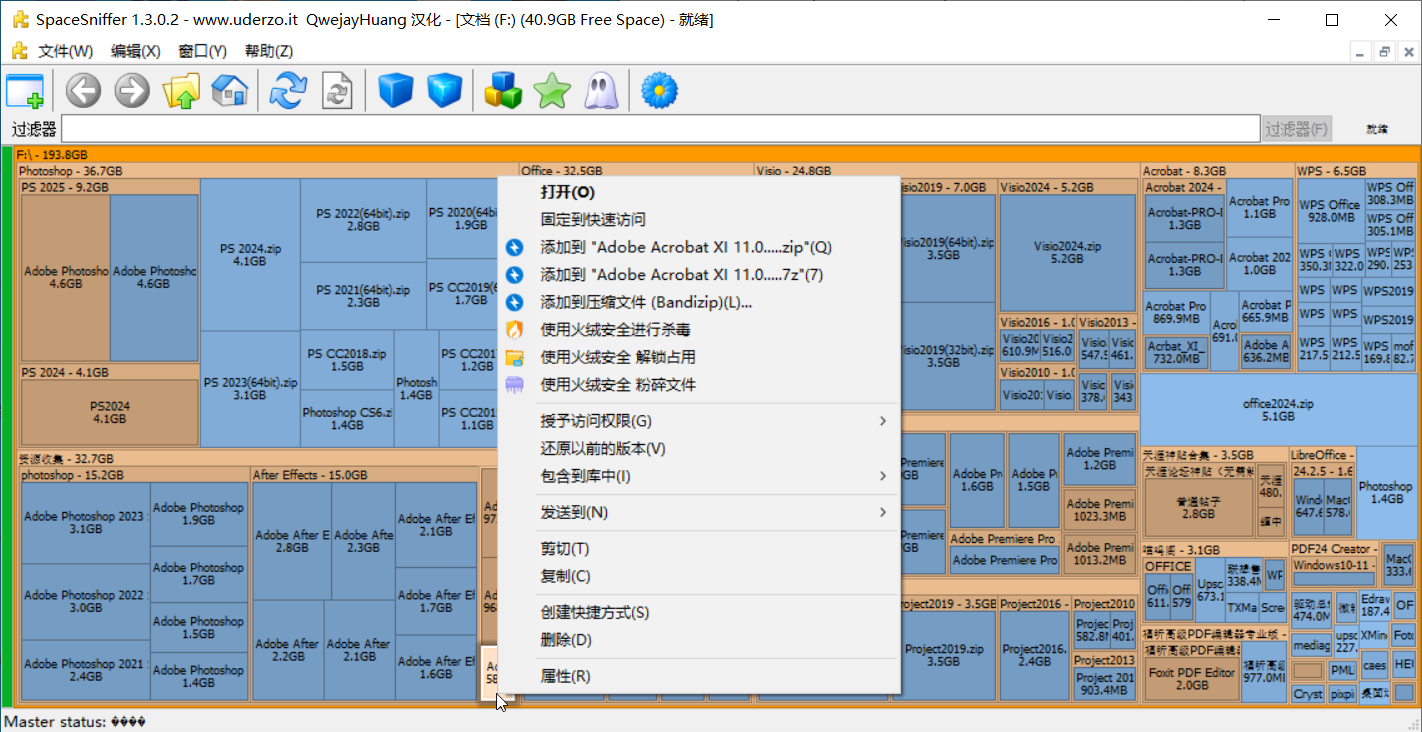The width and height of the screenshot is (1422, 732).
Task: Go back with the left arrow icon
Action: coord(84,91)
